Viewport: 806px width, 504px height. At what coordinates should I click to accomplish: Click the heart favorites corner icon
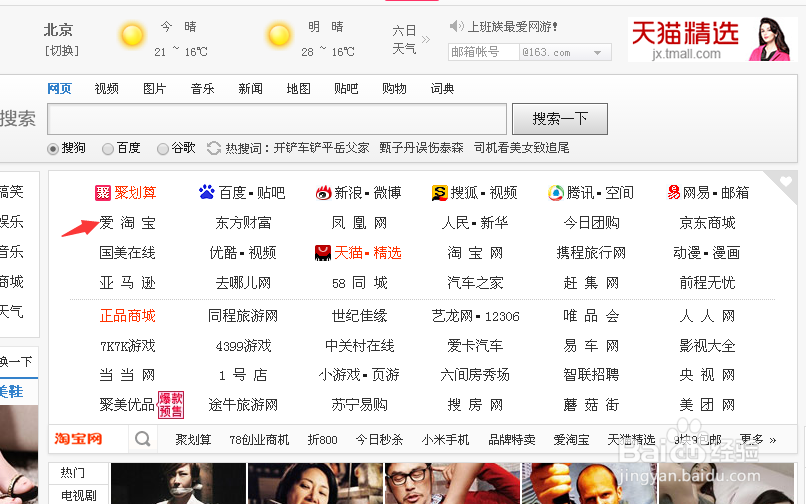(785, 181)
